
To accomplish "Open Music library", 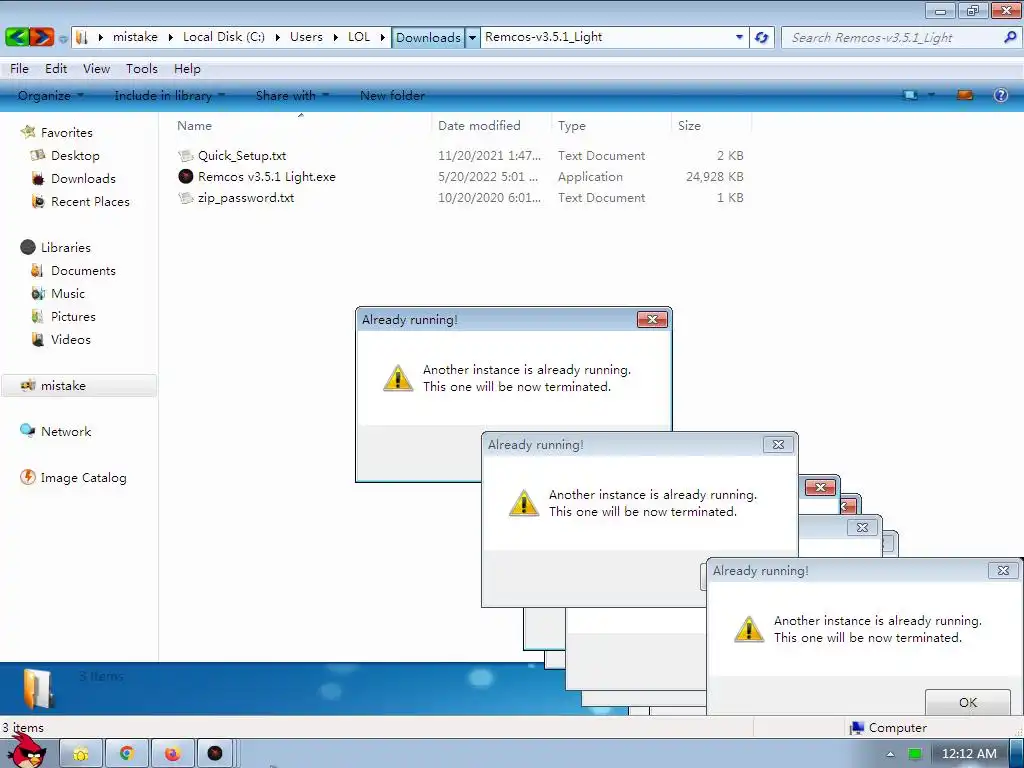I will [x=68, y=294].
